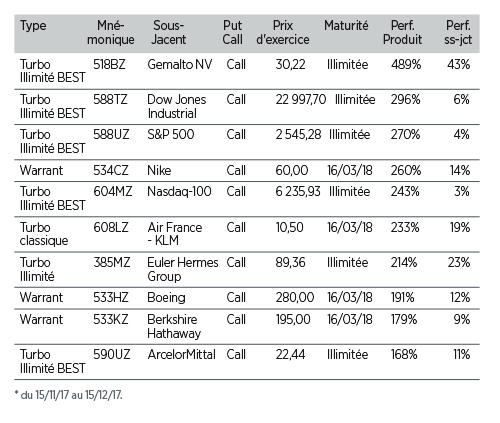Click the Gemalto NV underlying cell
Screen dimensions: 500x423
(x=180, y=64)
